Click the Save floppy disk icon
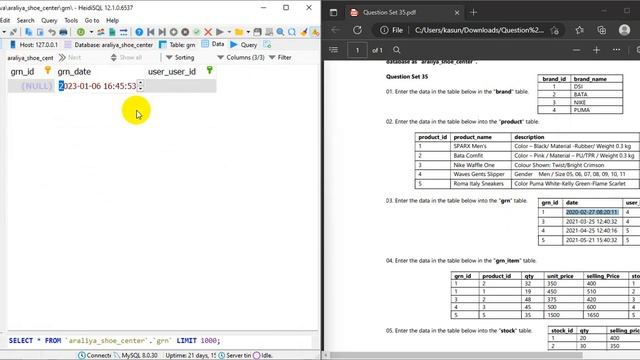 pyautogui.click(x=258, y=32)
